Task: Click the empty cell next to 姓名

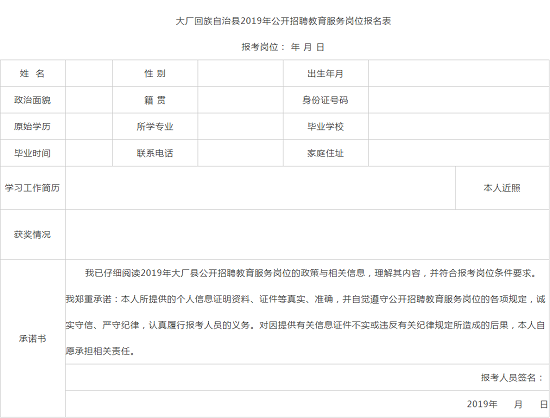Action: point(89,73)
